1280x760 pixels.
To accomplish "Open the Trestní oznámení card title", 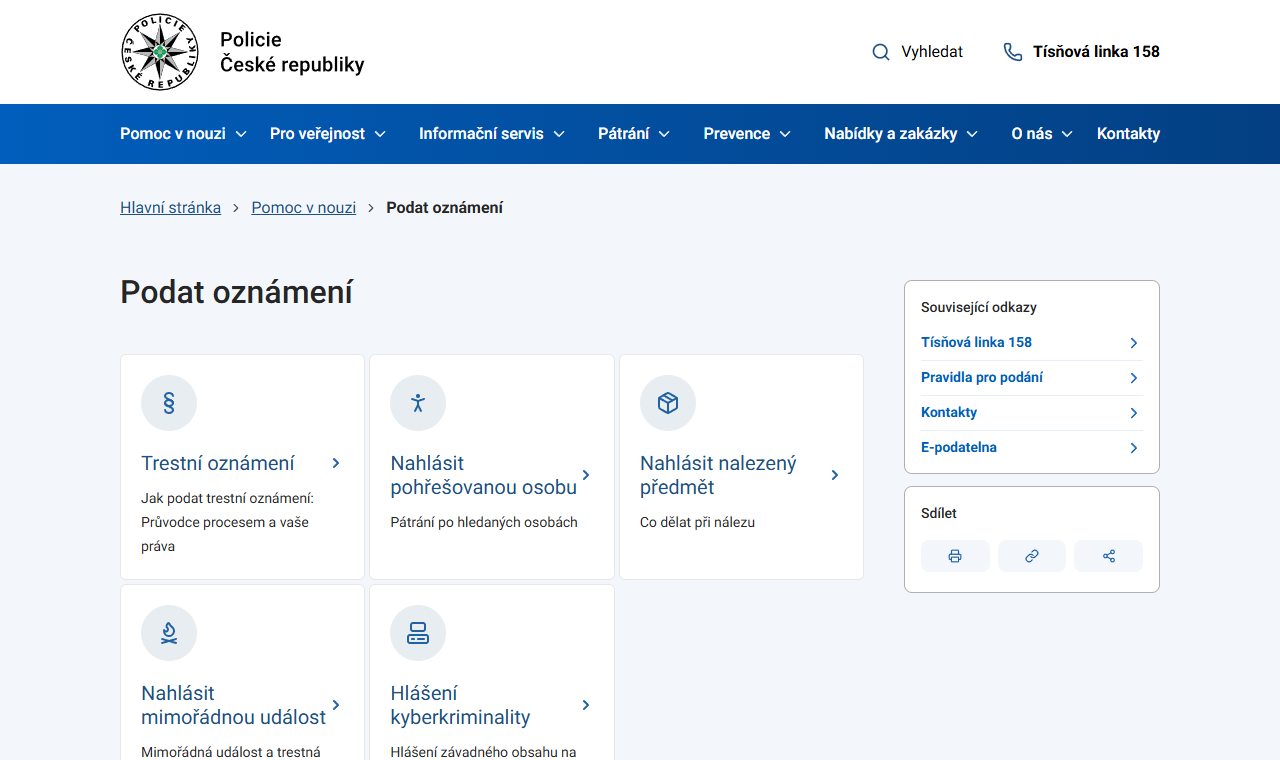I will pyautogui.click(x=218, y=463).
